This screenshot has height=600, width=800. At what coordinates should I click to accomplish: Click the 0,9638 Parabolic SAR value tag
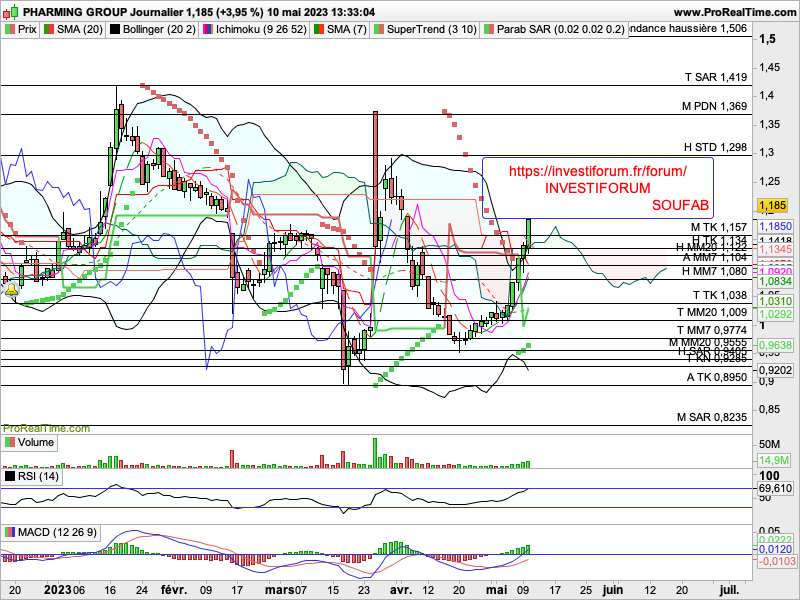[x=776, y=345]
